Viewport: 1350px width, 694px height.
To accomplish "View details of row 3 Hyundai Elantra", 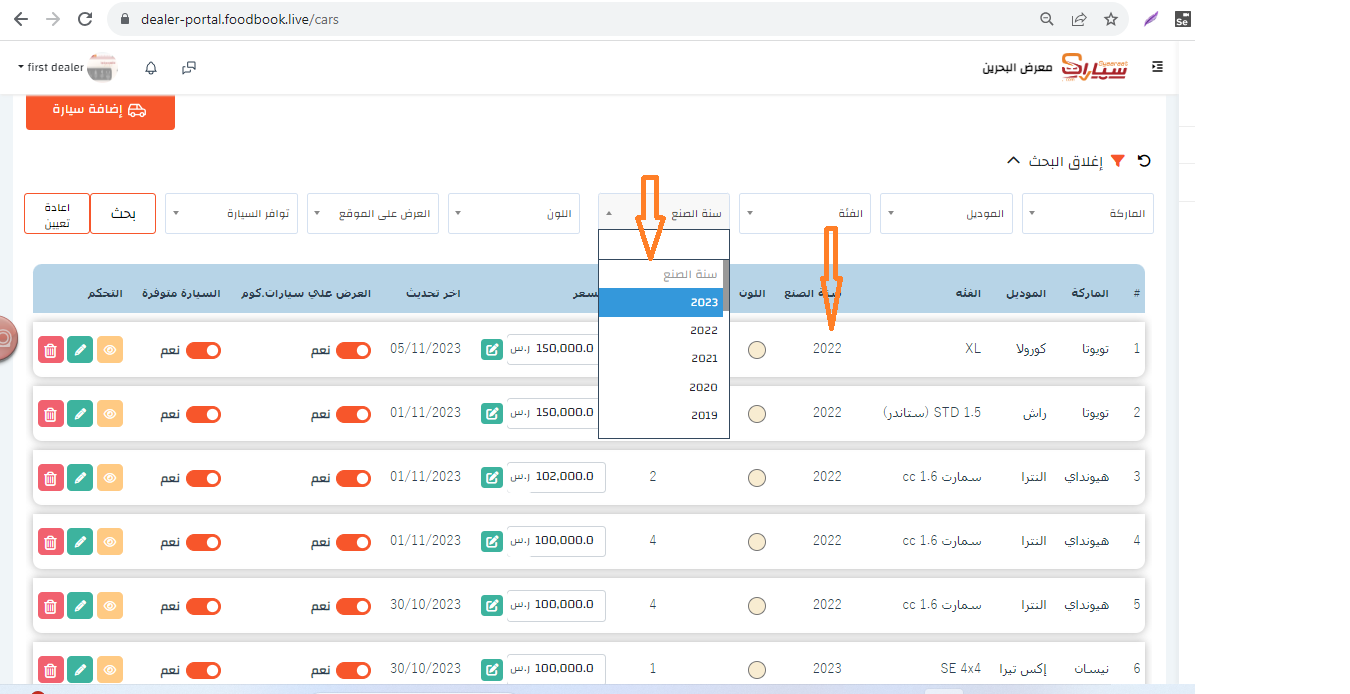I will click(110, 478).
